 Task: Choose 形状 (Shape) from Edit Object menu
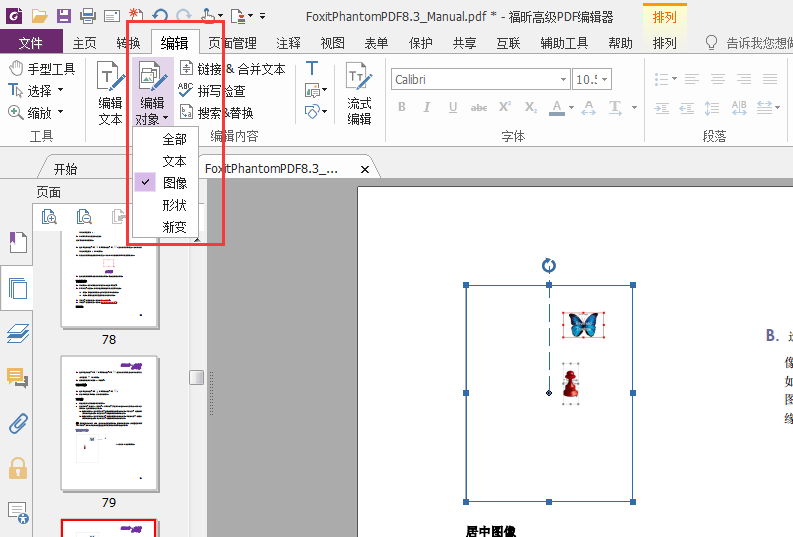[x=165, y=205]
